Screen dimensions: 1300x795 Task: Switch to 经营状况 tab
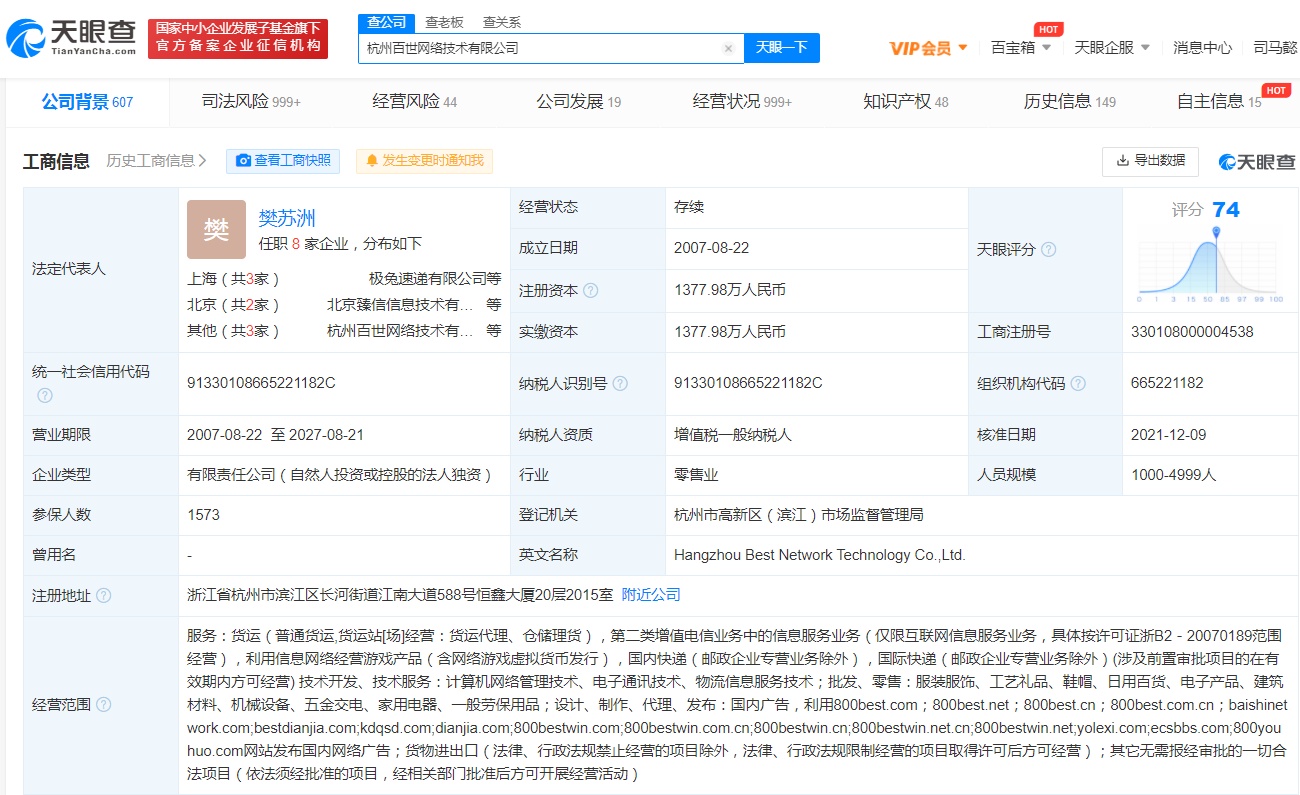742,102
